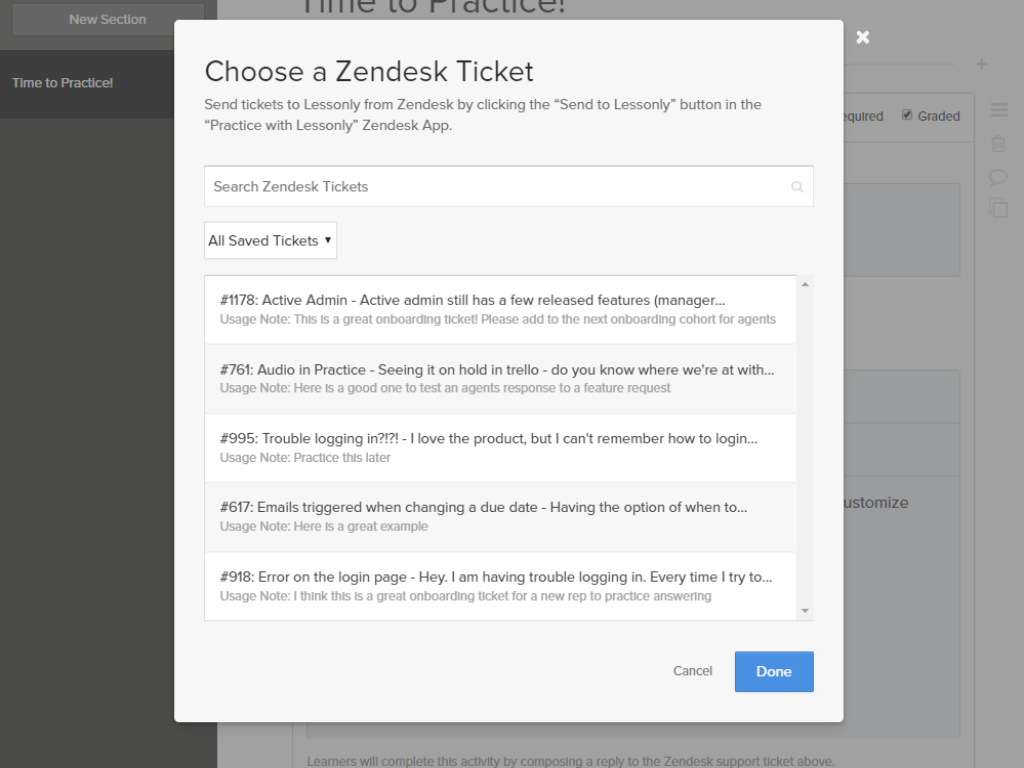Select ticket #1178 Active Admin
Image resolution: width=1024 pixels, height=768 pixels.
tap(499, 309)
